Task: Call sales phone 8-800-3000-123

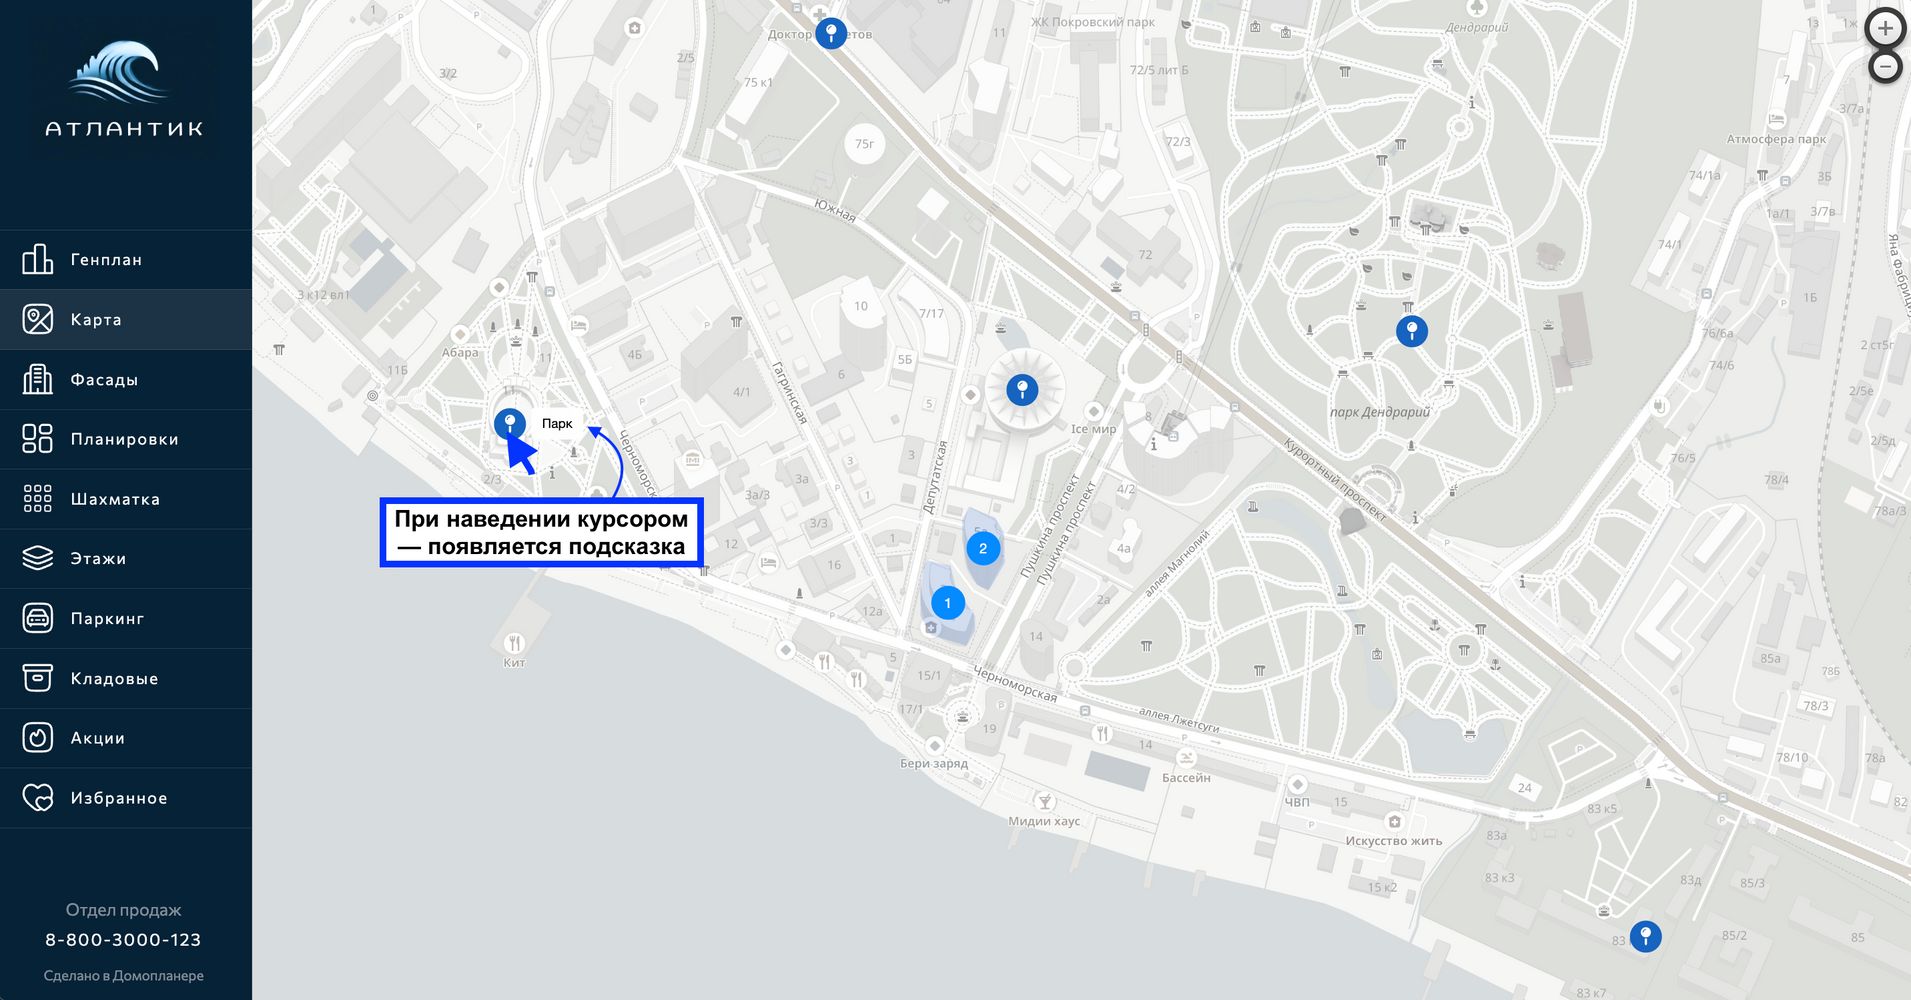Action: point(123,940)
